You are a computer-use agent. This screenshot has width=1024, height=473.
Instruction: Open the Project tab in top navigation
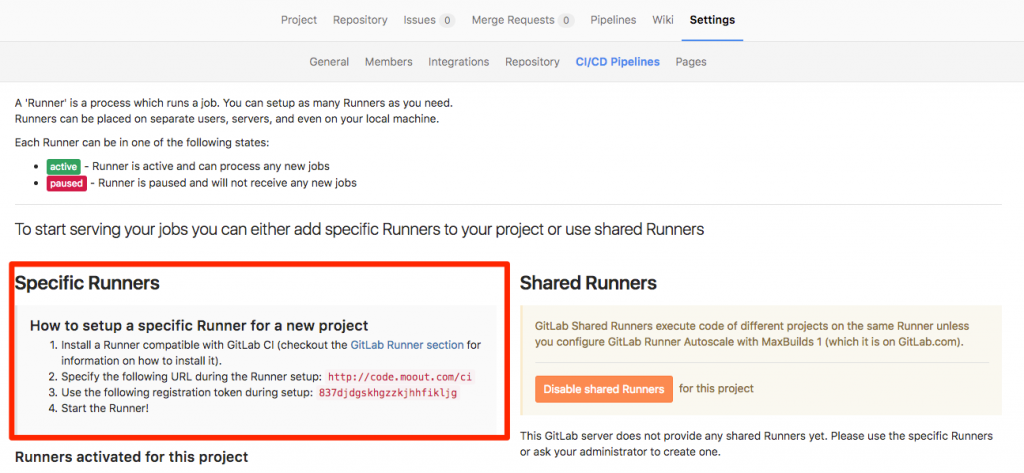[299, 20]
